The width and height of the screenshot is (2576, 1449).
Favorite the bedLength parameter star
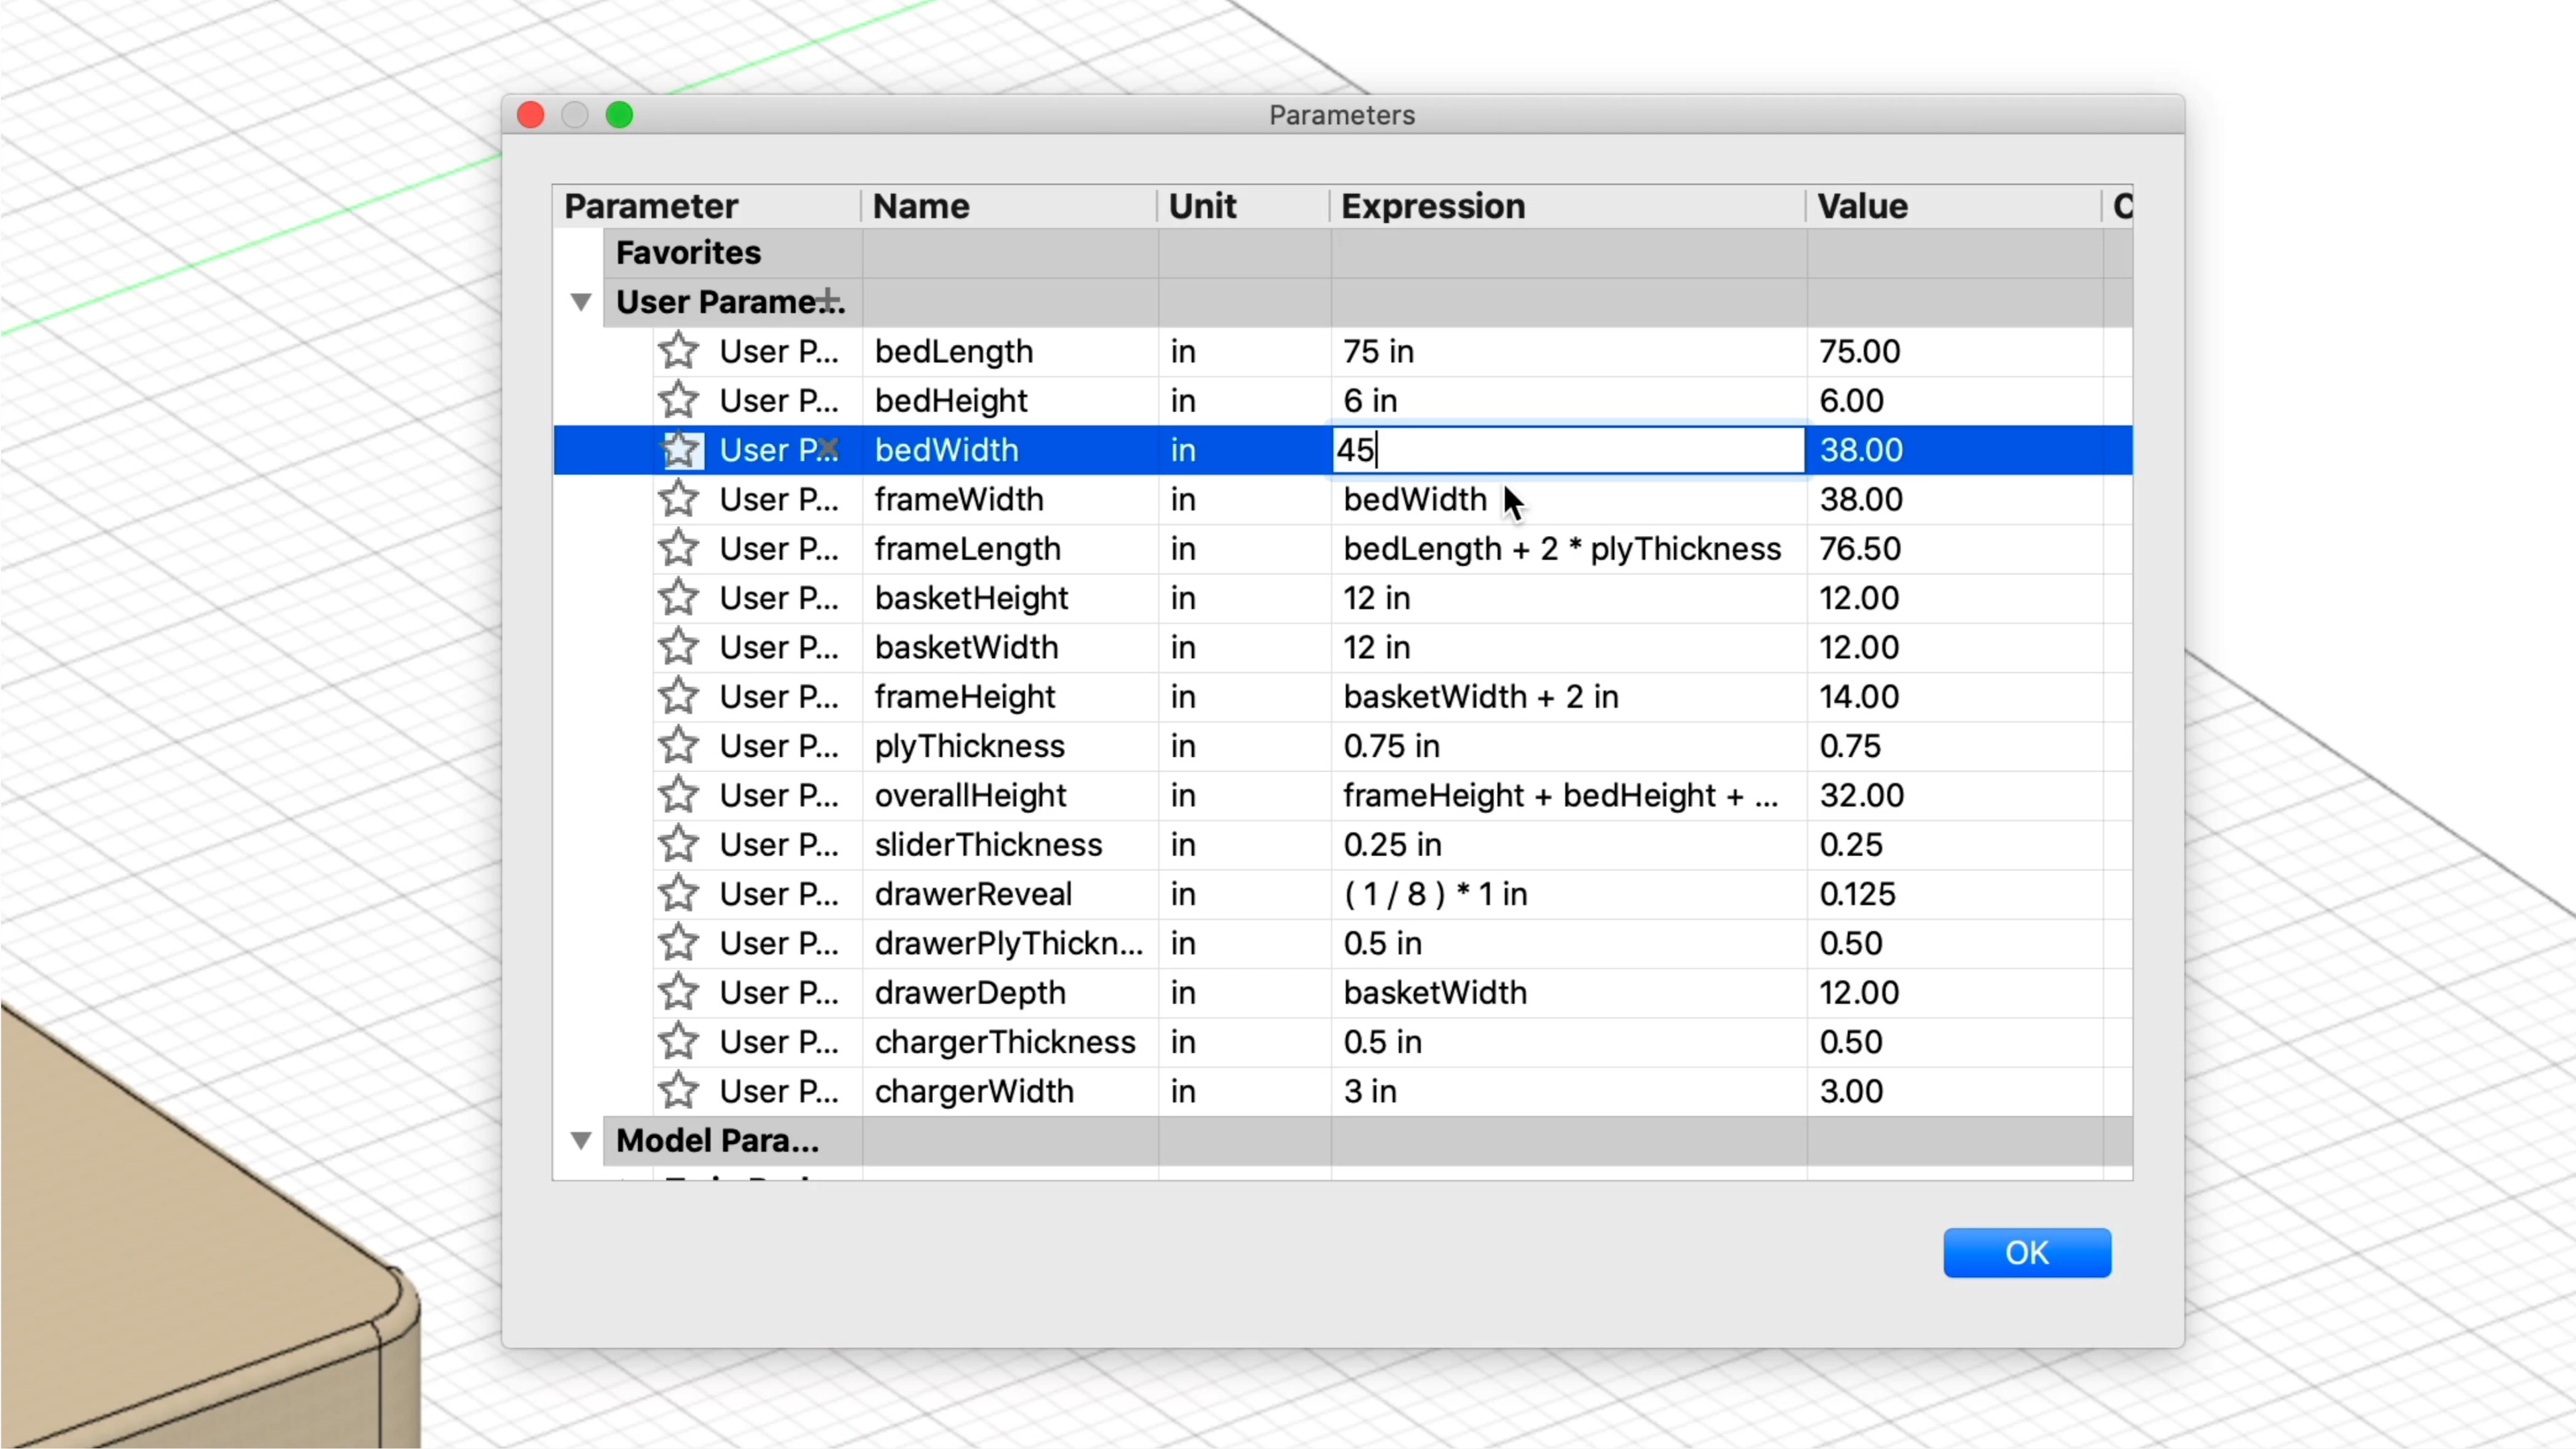tap(679, 351)
